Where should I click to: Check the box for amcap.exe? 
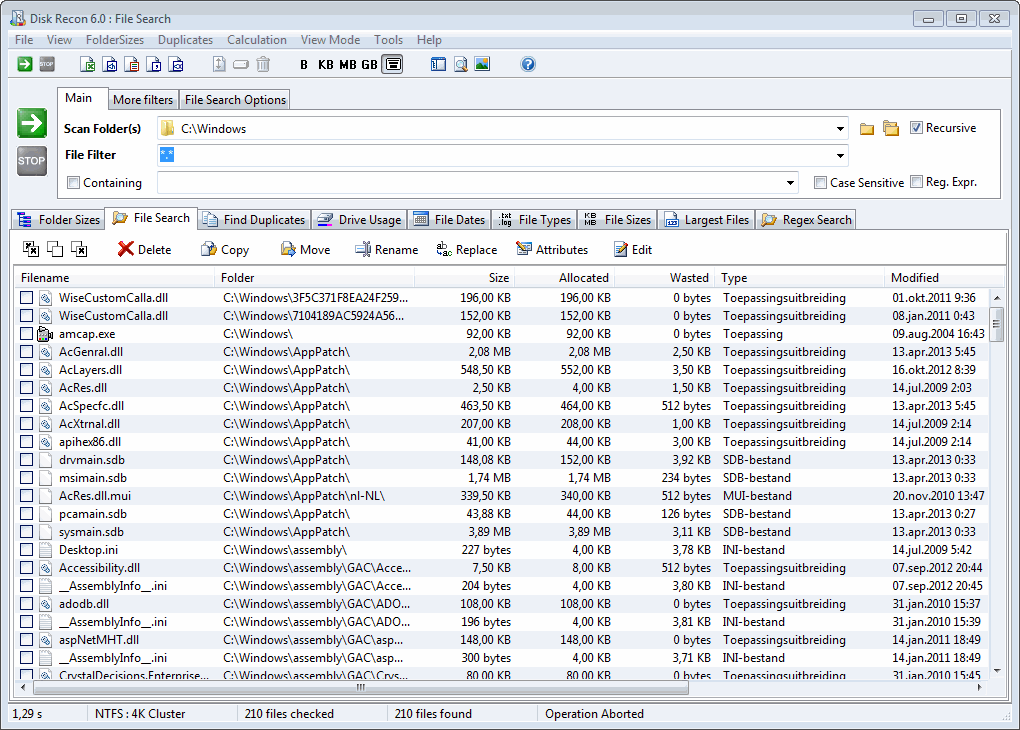coord(26,334)
